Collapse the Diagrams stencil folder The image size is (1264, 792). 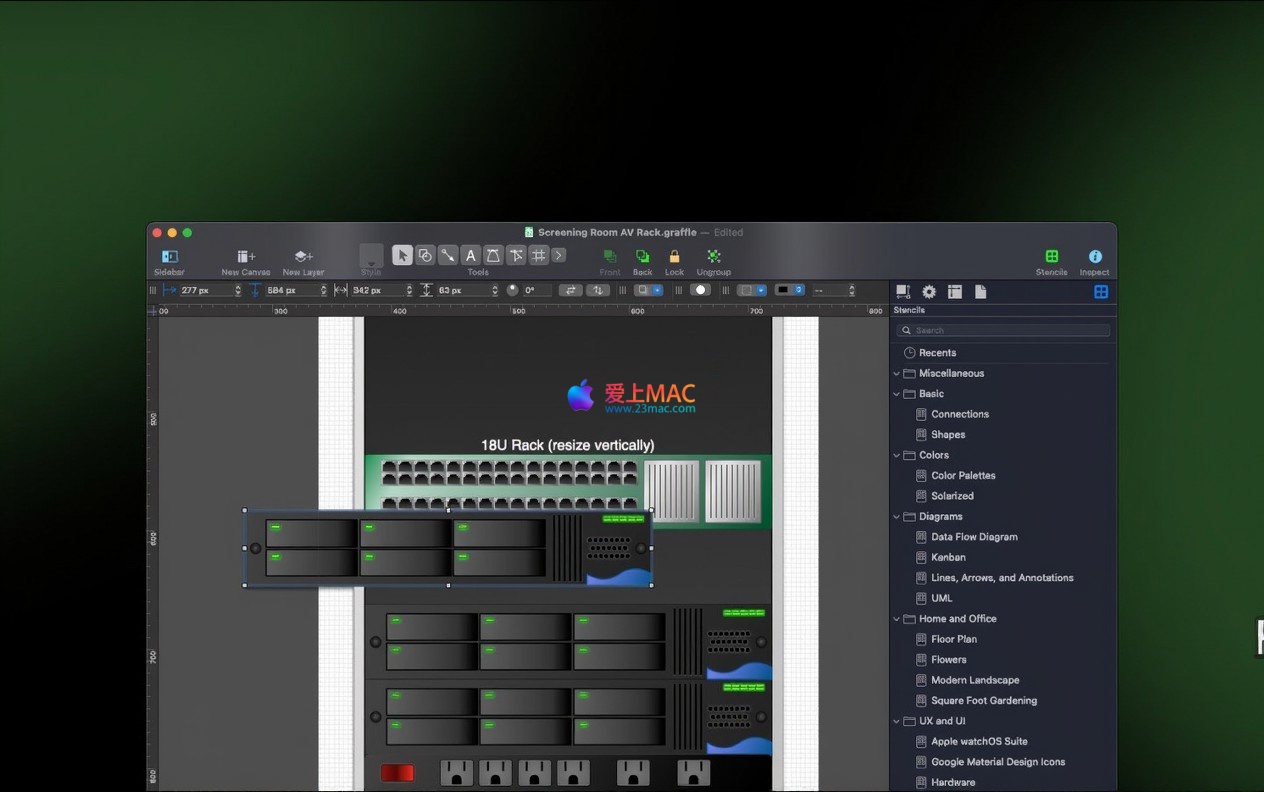[x=896, y=517]
